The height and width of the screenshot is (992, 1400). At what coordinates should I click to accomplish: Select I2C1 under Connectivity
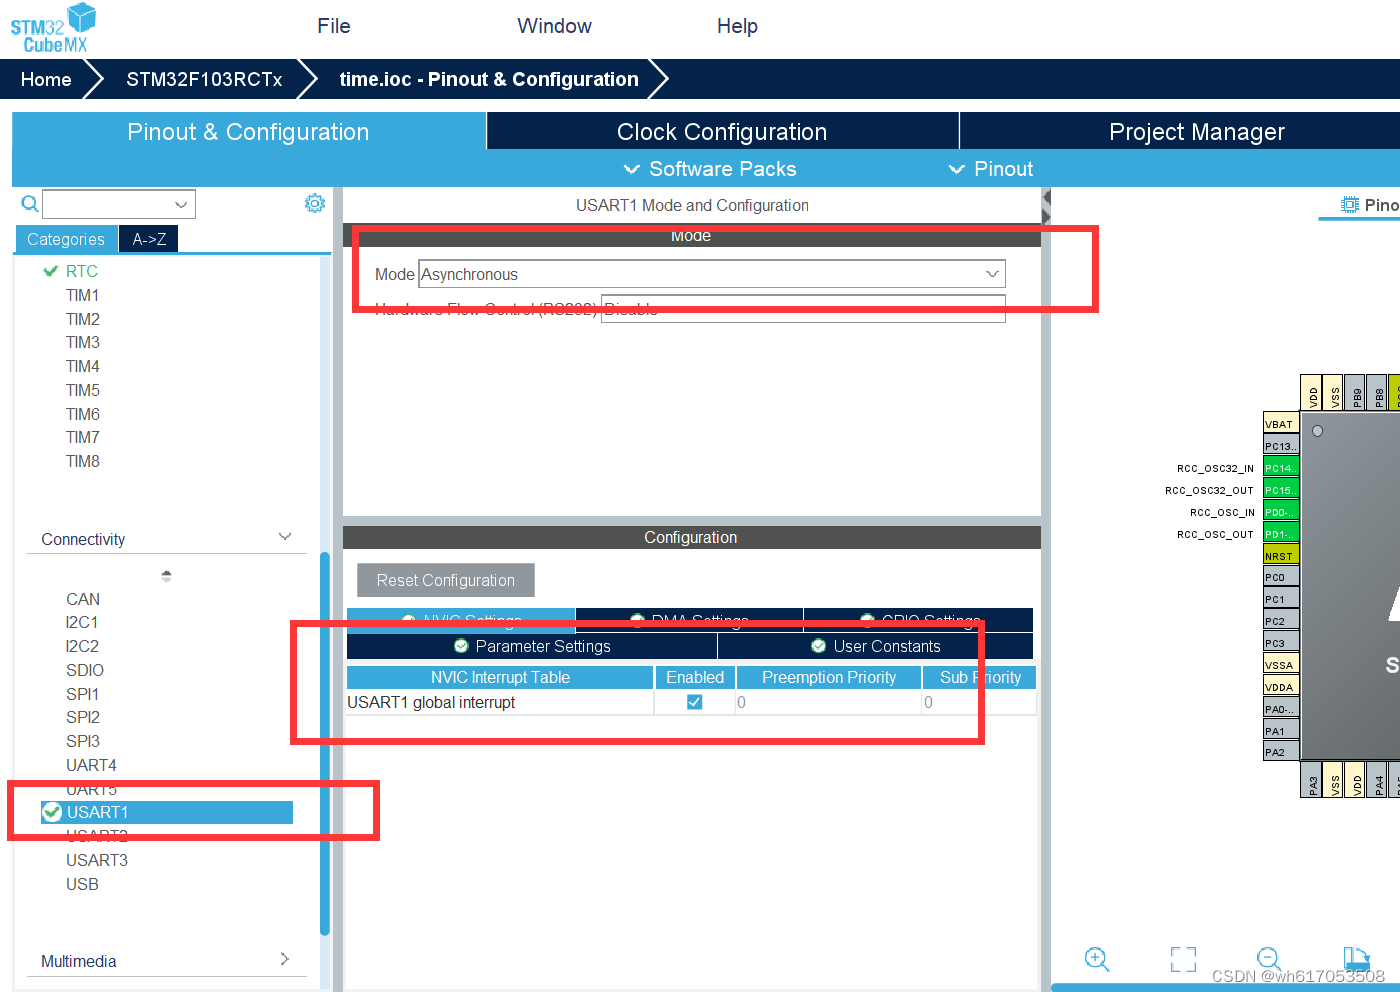point(82,622)
